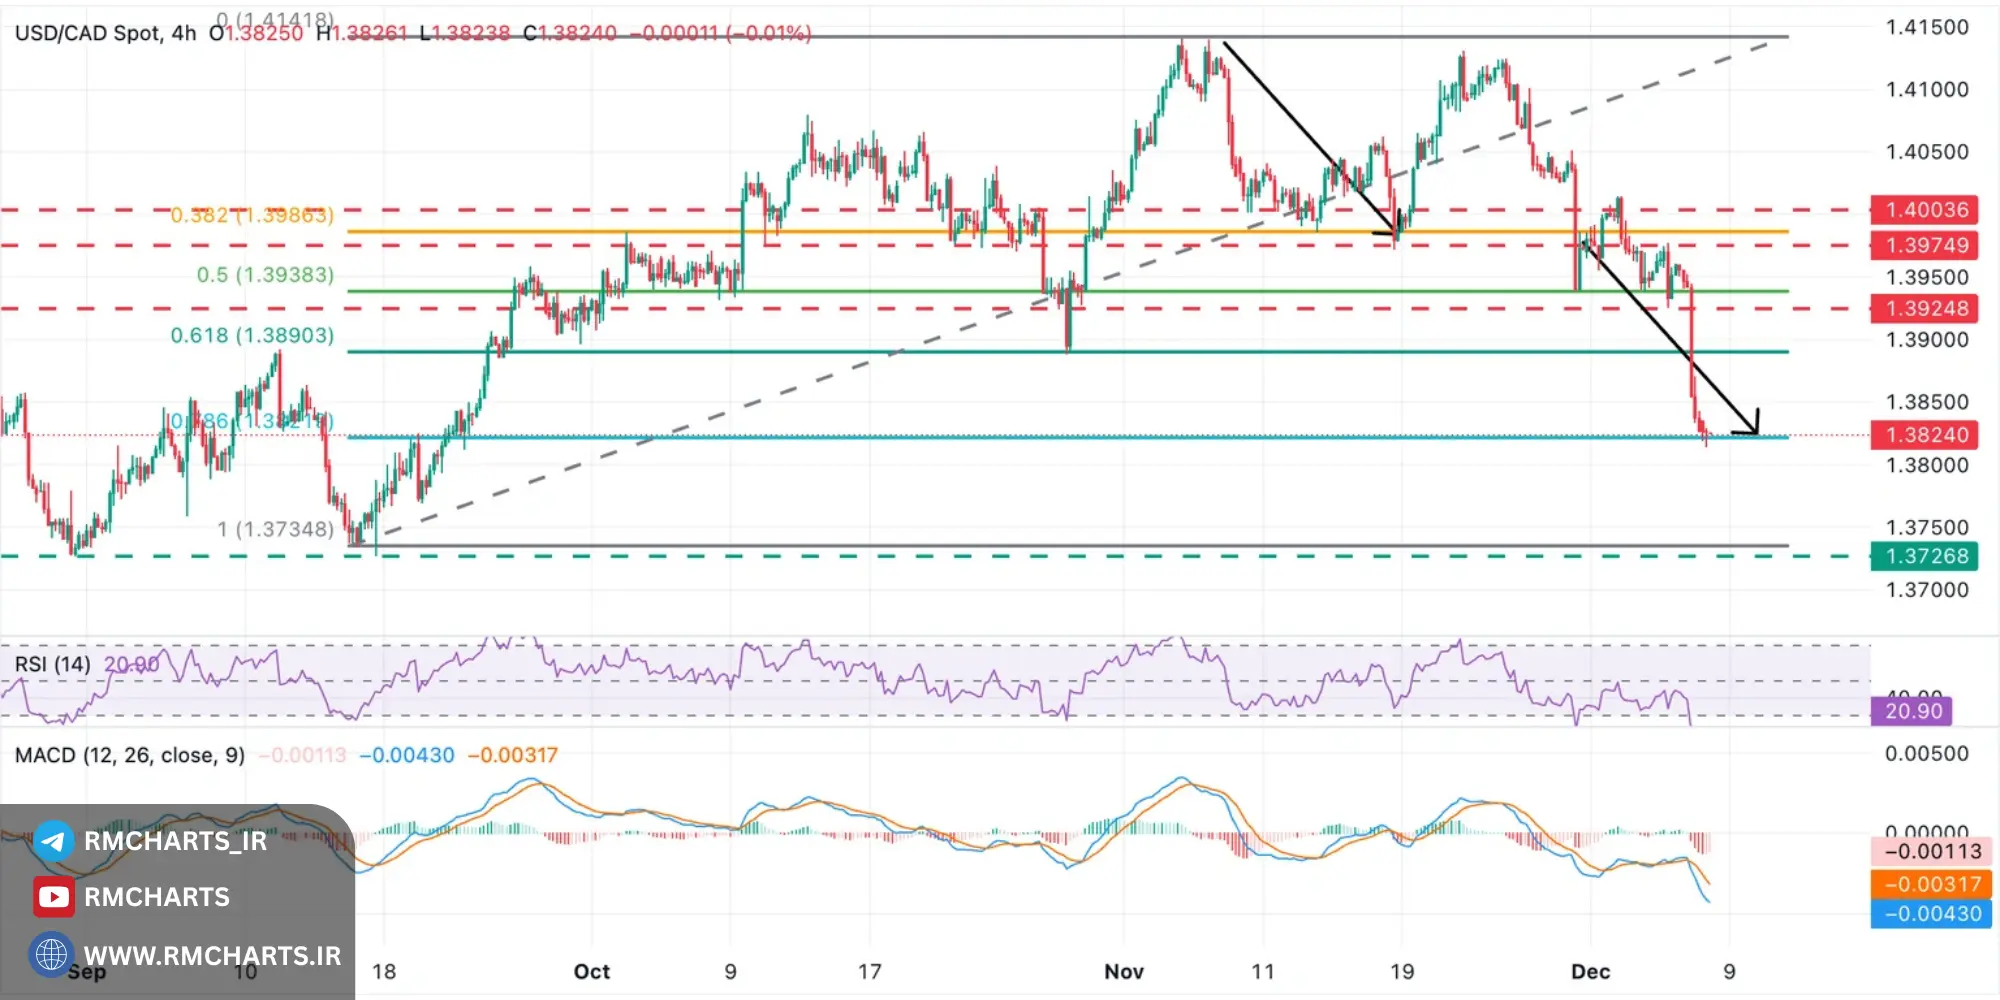The height and width of the screenshot is (1000, 2000).
Task: Click the Telegram icon in the watermark
Action: pyautogui.click(x=53, y=841)
